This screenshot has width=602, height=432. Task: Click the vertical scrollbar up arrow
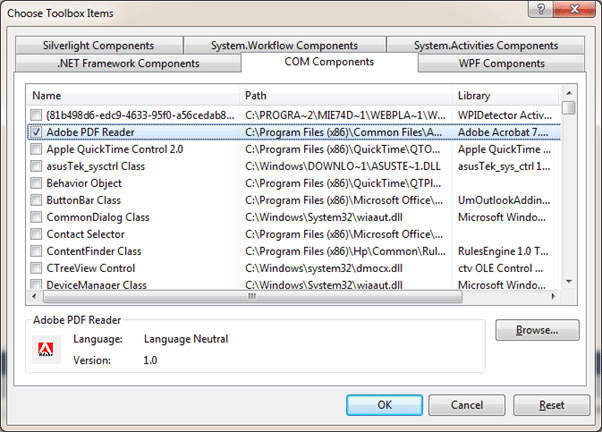[569, 93]
